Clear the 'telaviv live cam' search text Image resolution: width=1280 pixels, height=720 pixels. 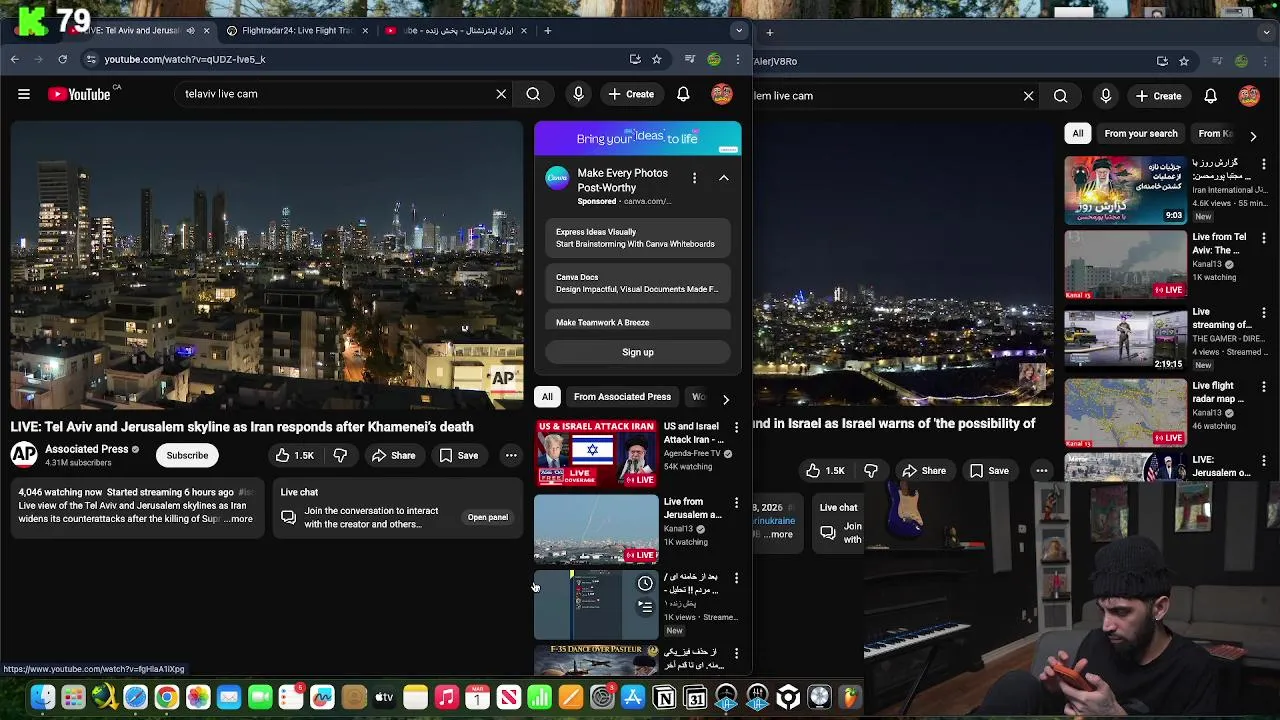click(501, 94)
